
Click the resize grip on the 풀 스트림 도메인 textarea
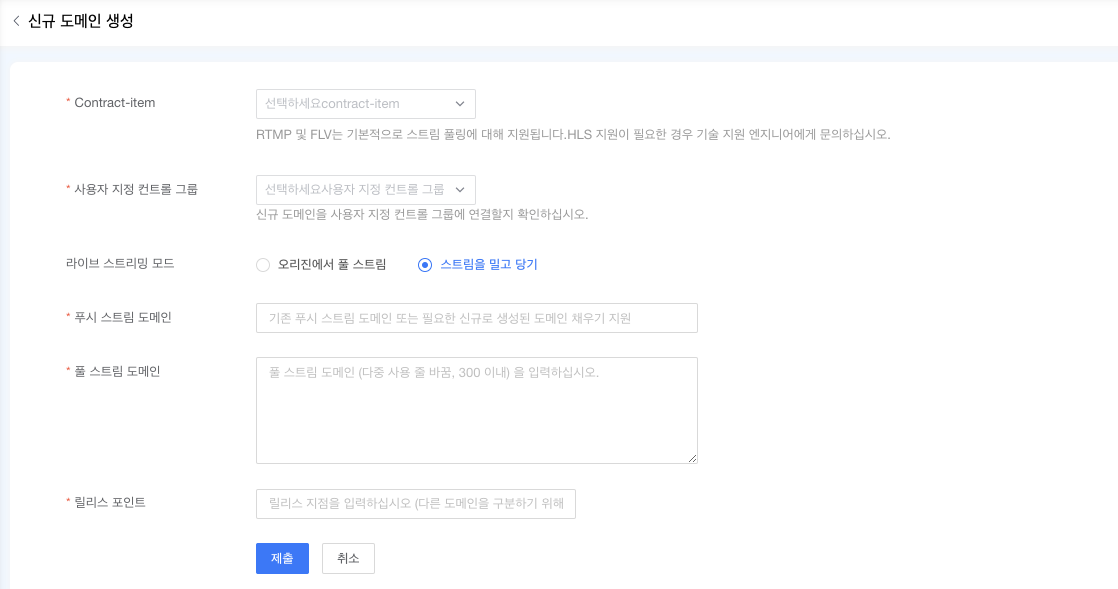[x=693, y=458]
